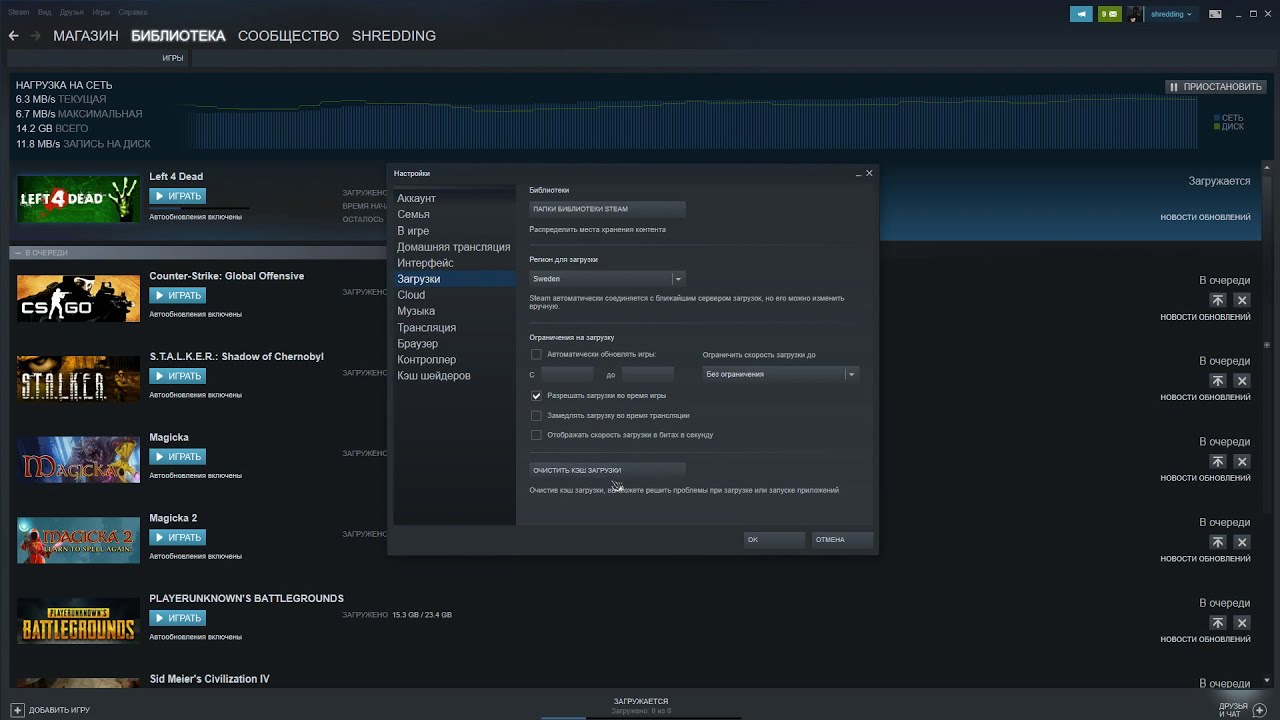Click ПАПКИ БИБЛИОТЕКИ STEAM button
Viewport: 1280px width, 720px height.
[x=607, y=209]
